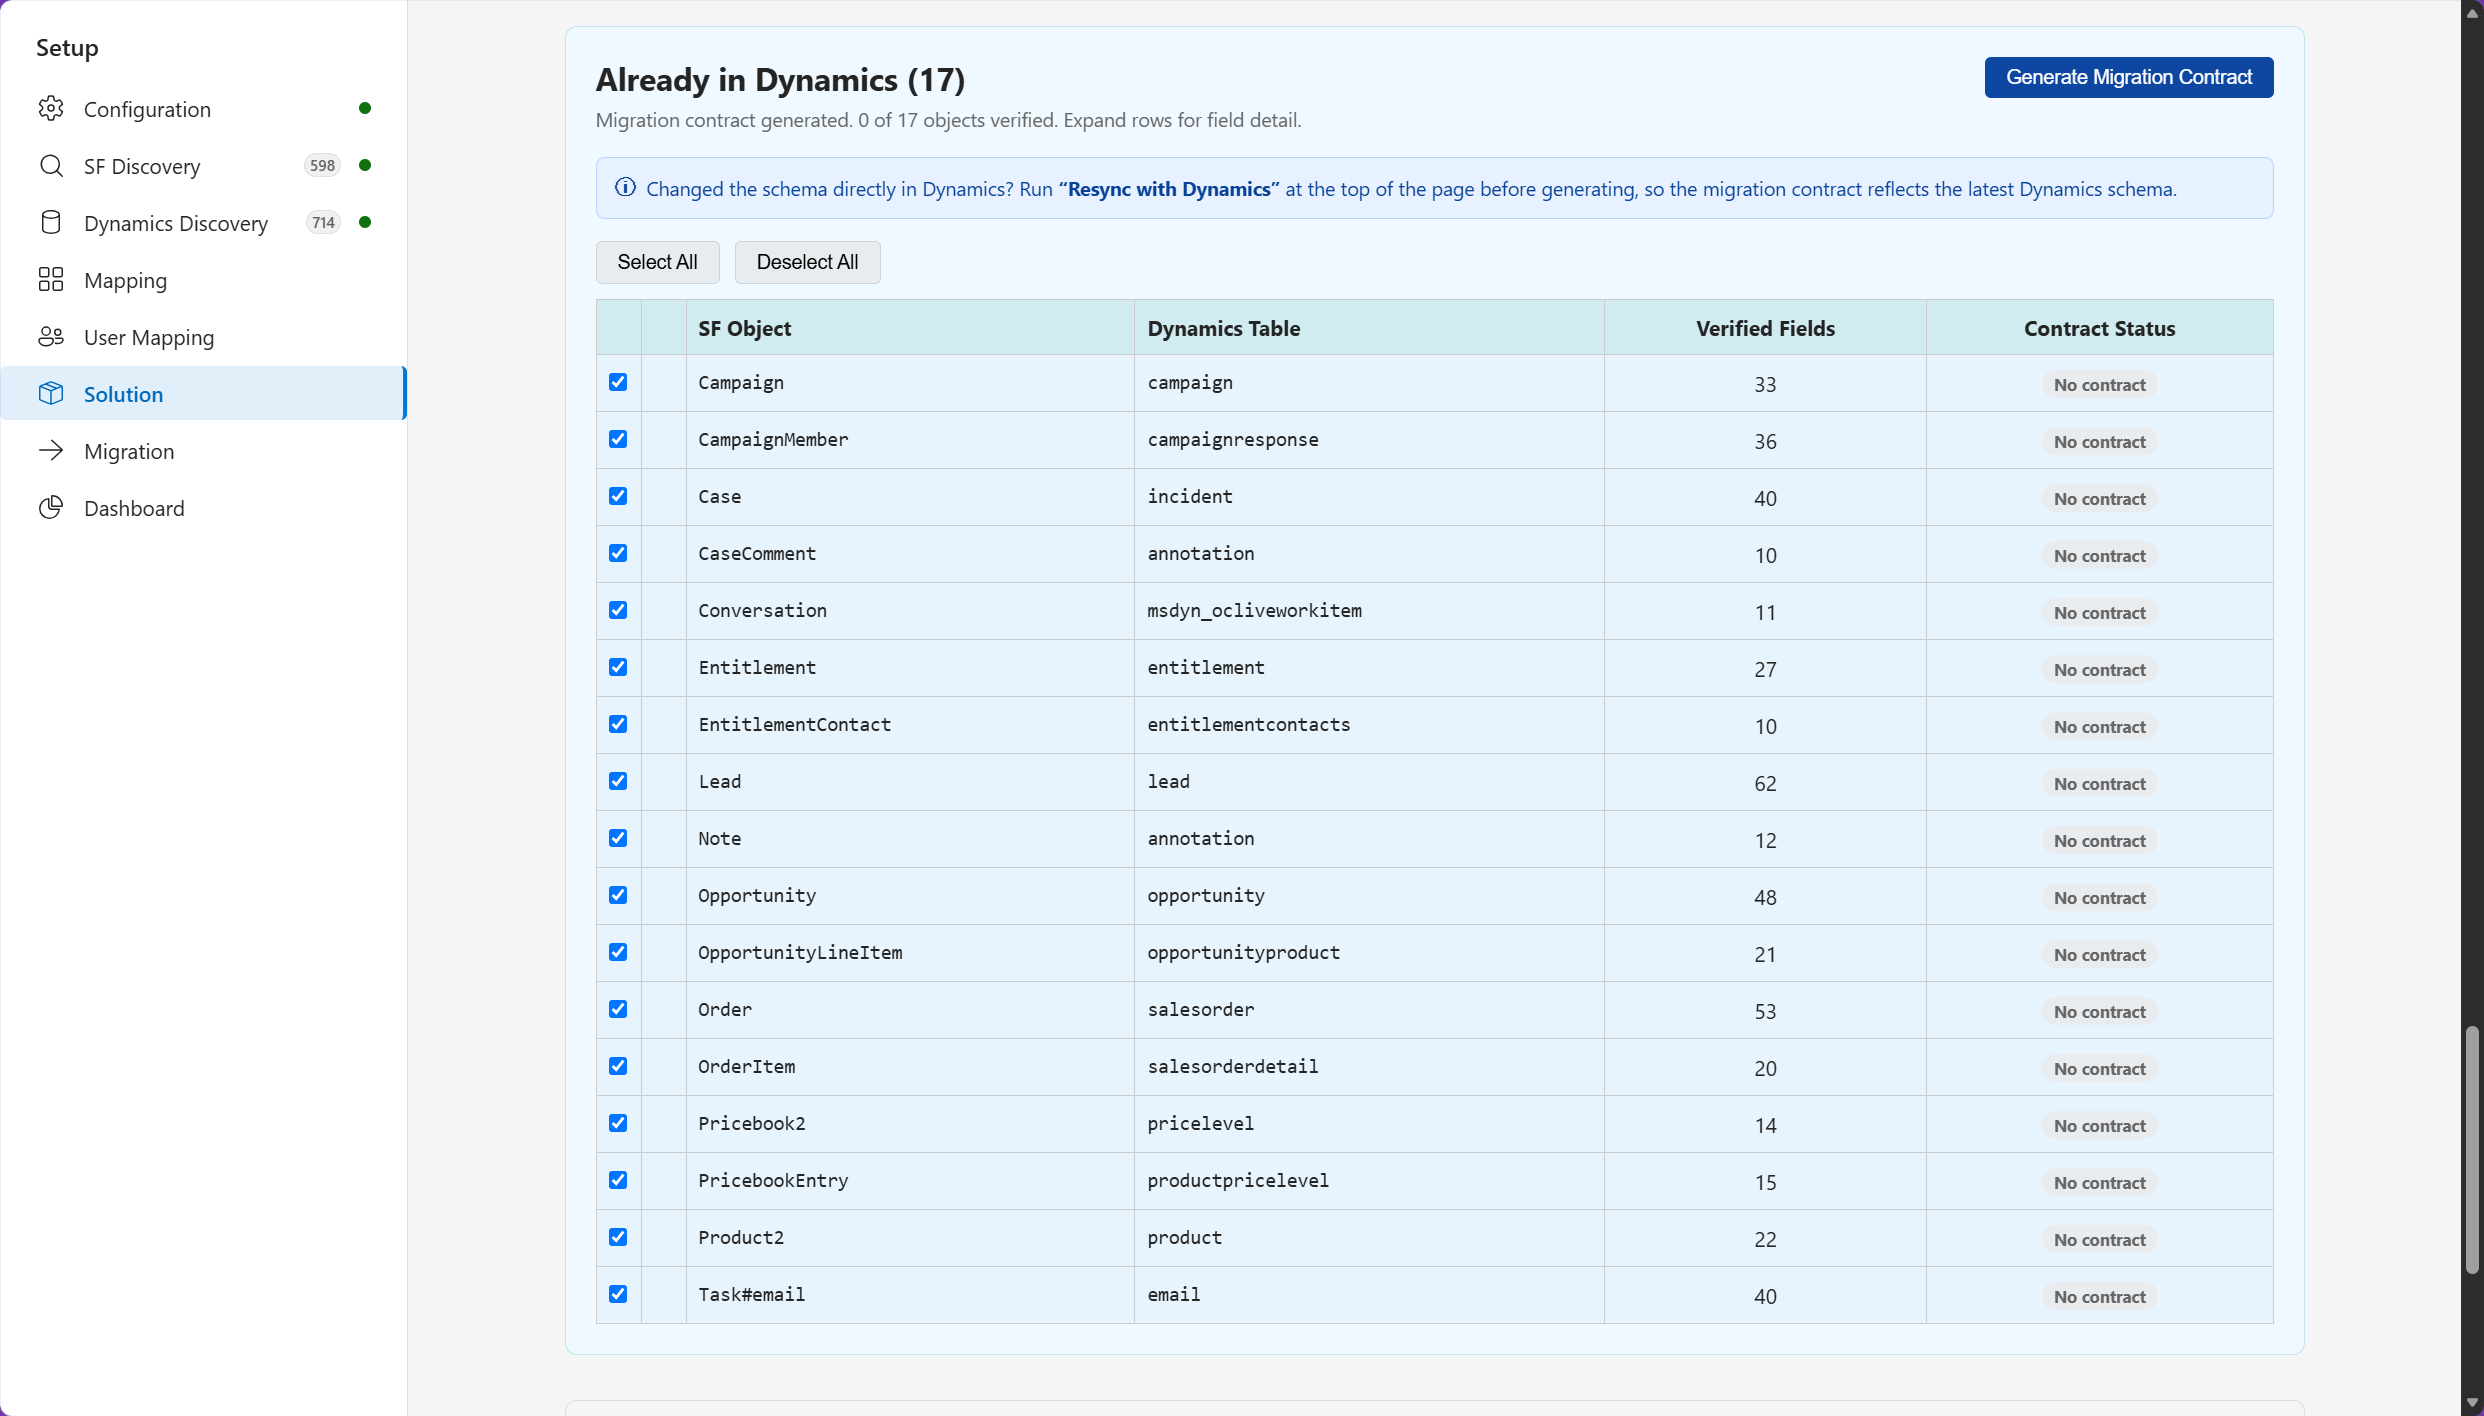Uncheck the Case row checkbox
2484x1416 pixels.
(618, 496)
